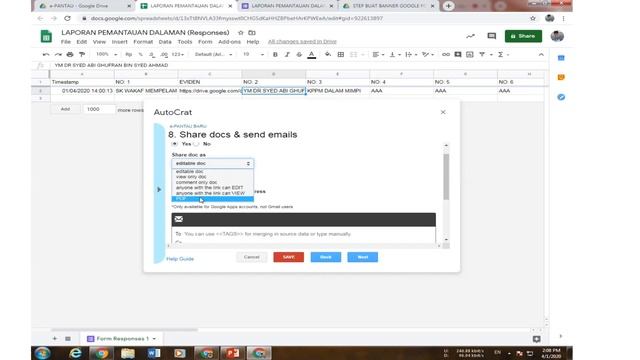This screenshot has height=360, width=640.
Task: Open the font size dropdown
Action: tap(253, 54)
